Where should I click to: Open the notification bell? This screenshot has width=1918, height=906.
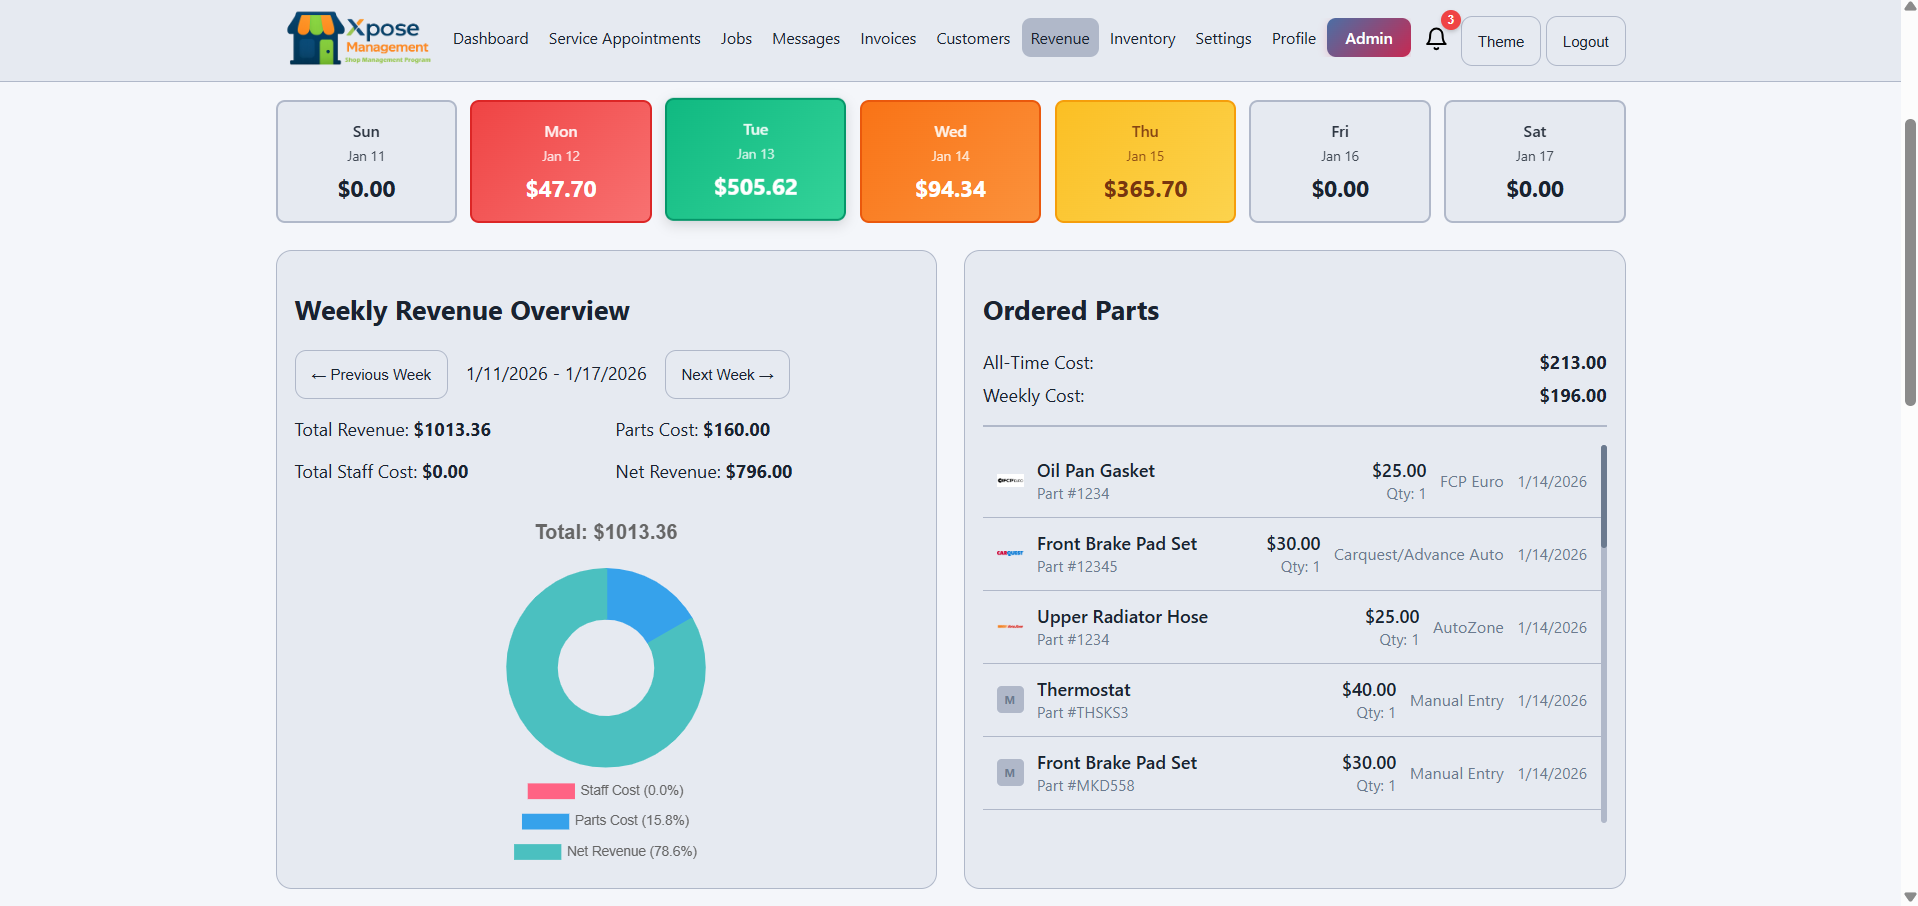[1436, 38]
